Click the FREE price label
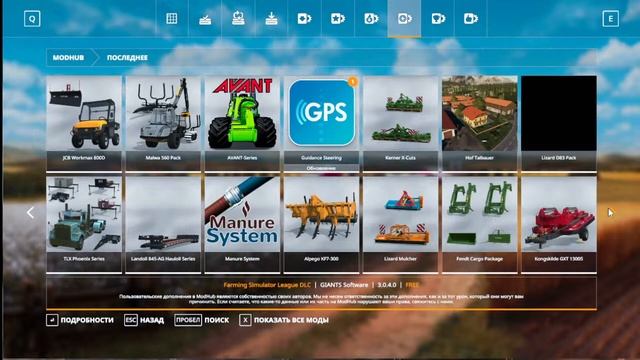 click(412, 285)
